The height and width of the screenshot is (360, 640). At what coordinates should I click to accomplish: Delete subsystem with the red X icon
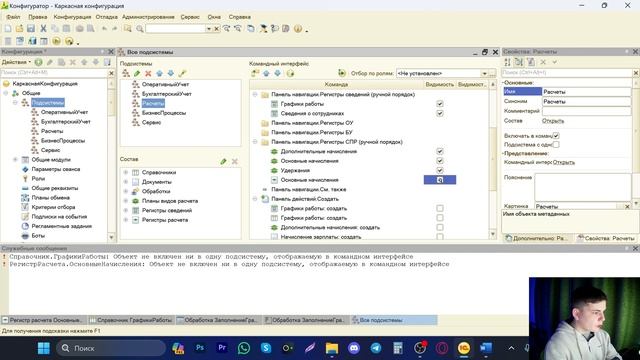coord(148,73)
